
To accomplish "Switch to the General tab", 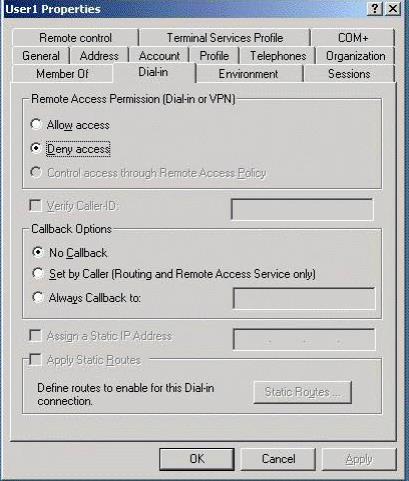I will click(x=41, y=56).
